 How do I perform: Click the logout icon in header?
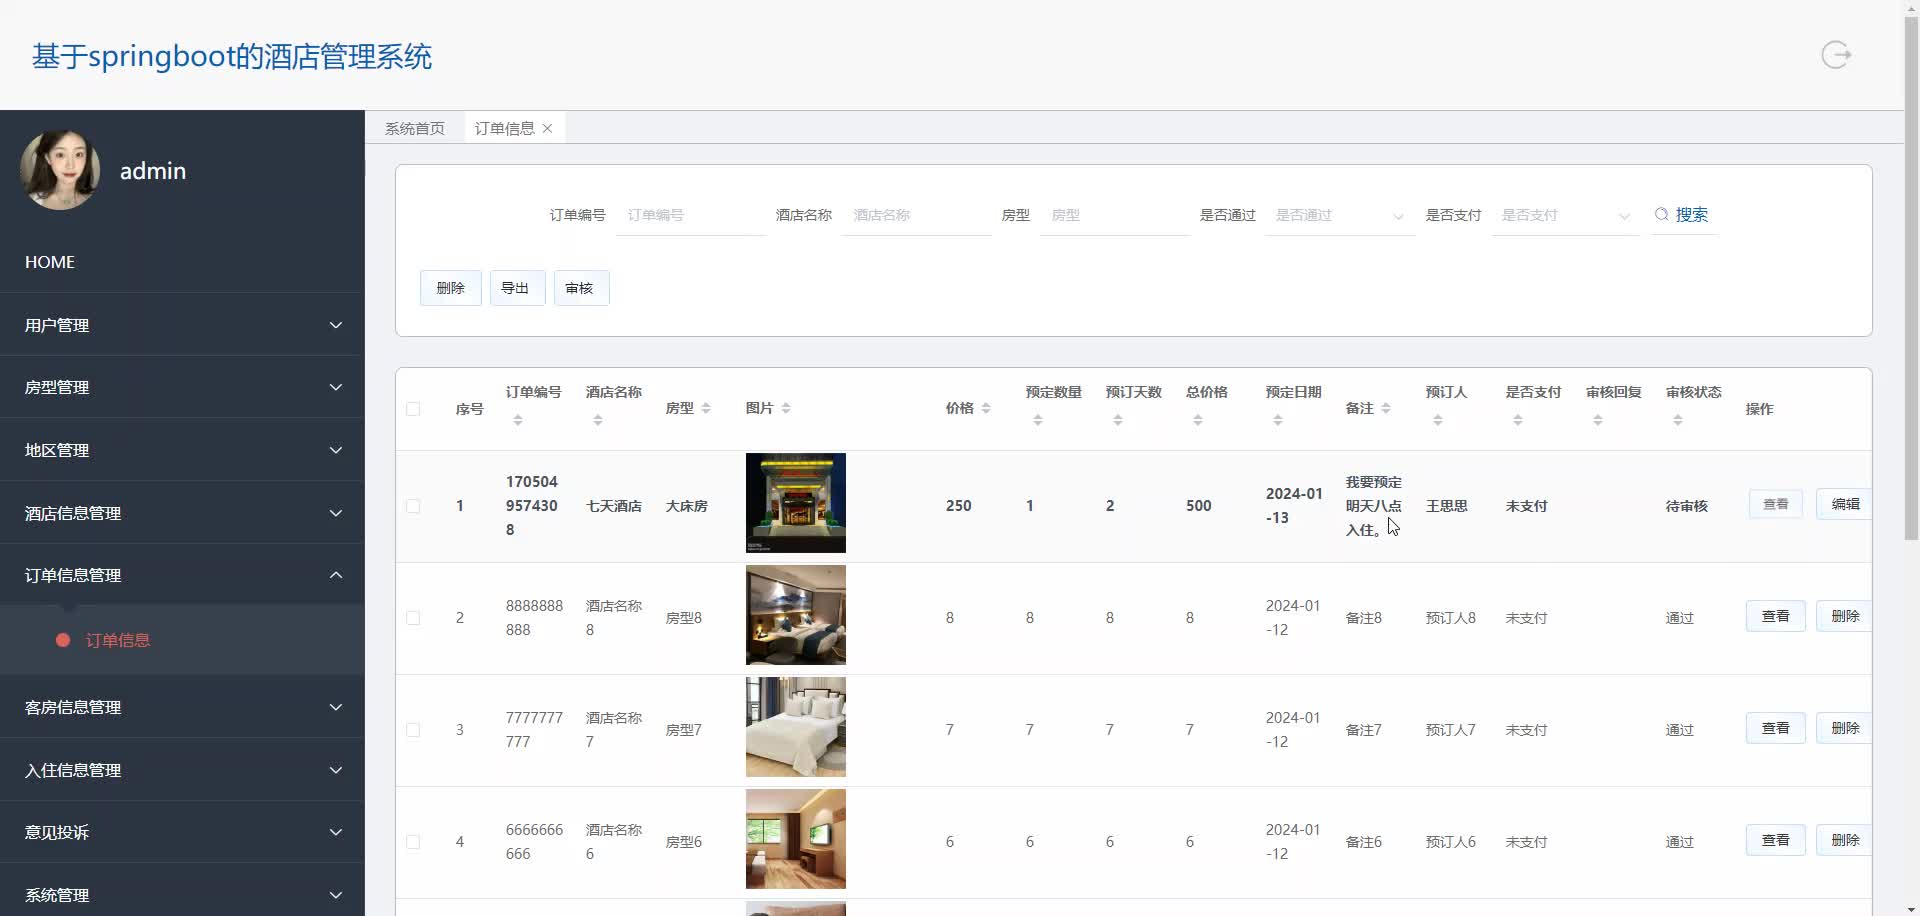(1836, 54)
